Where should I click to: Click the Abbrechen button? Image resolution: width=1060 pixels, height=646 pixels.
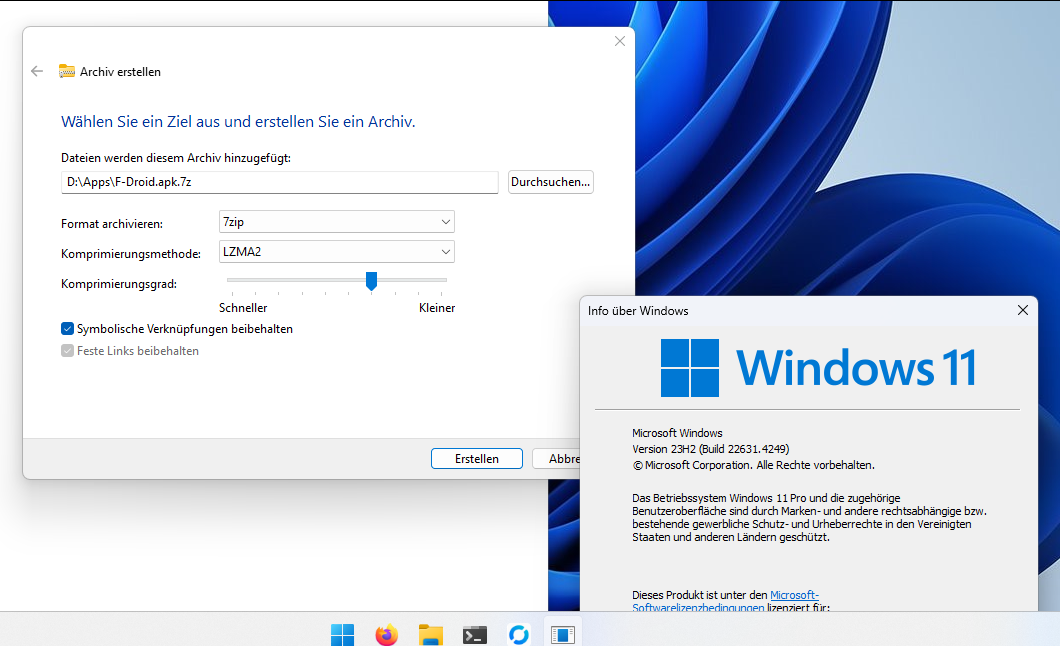point(556,458)
